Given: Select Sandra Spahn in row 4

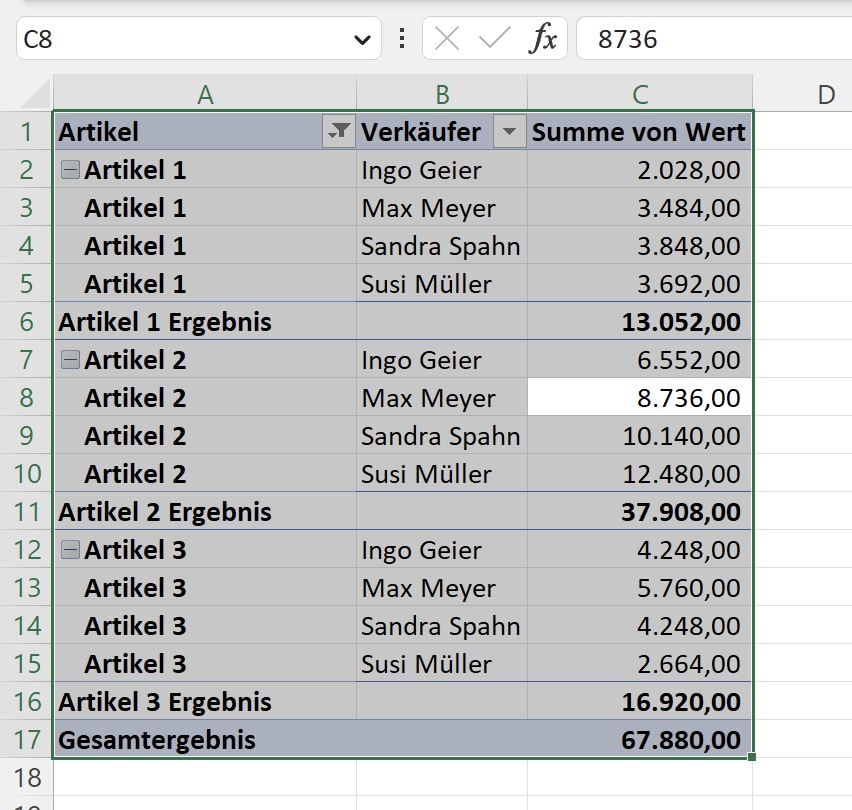Looking at the screenshot, I should 442,246.
